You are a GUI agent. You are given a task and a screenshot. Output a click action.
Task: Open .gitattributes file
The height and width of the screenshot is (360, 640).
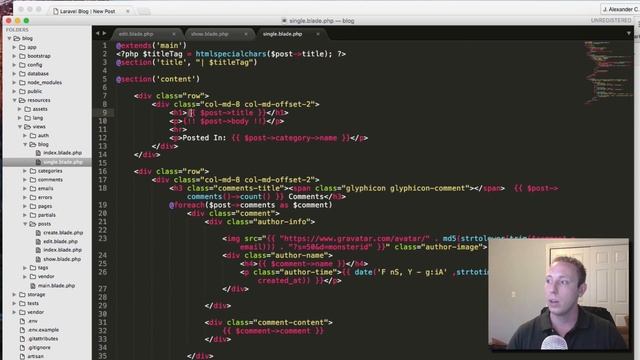point(43,339)
